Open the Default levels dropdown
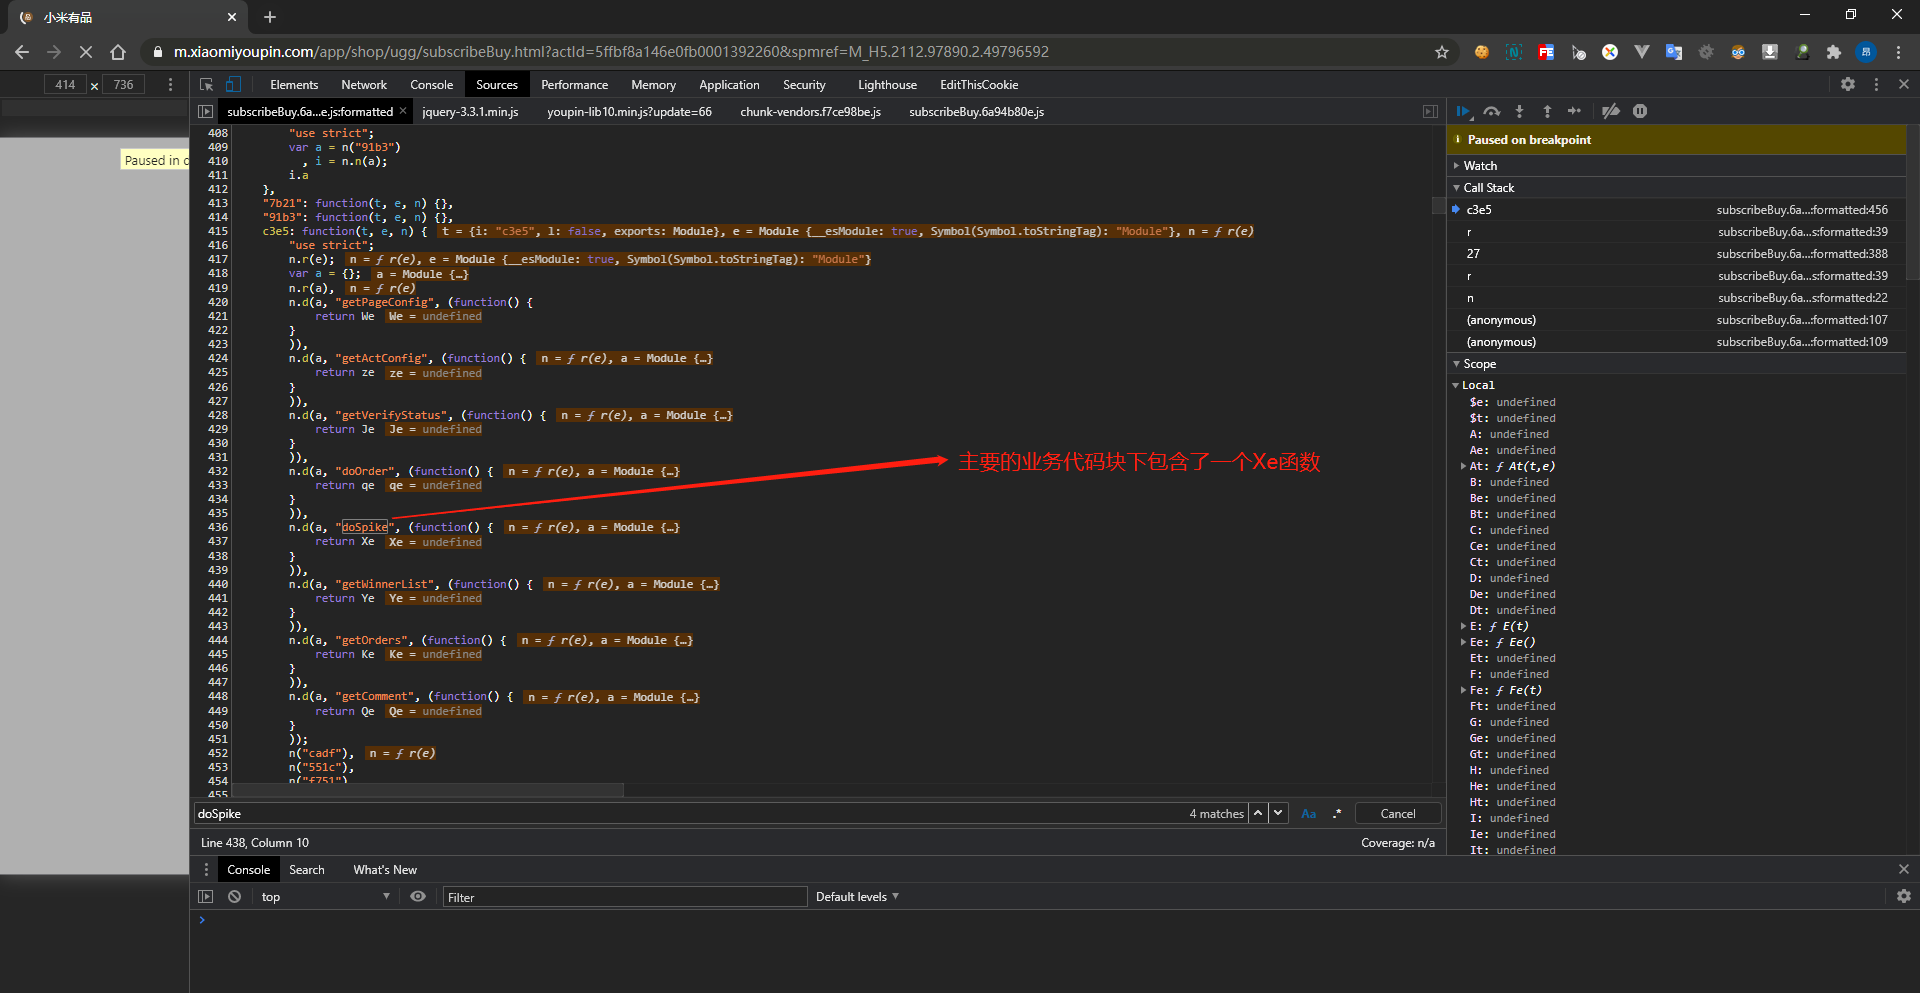Image resolution: width=1920 pixels, height=993 pixels. click(857, 897)
